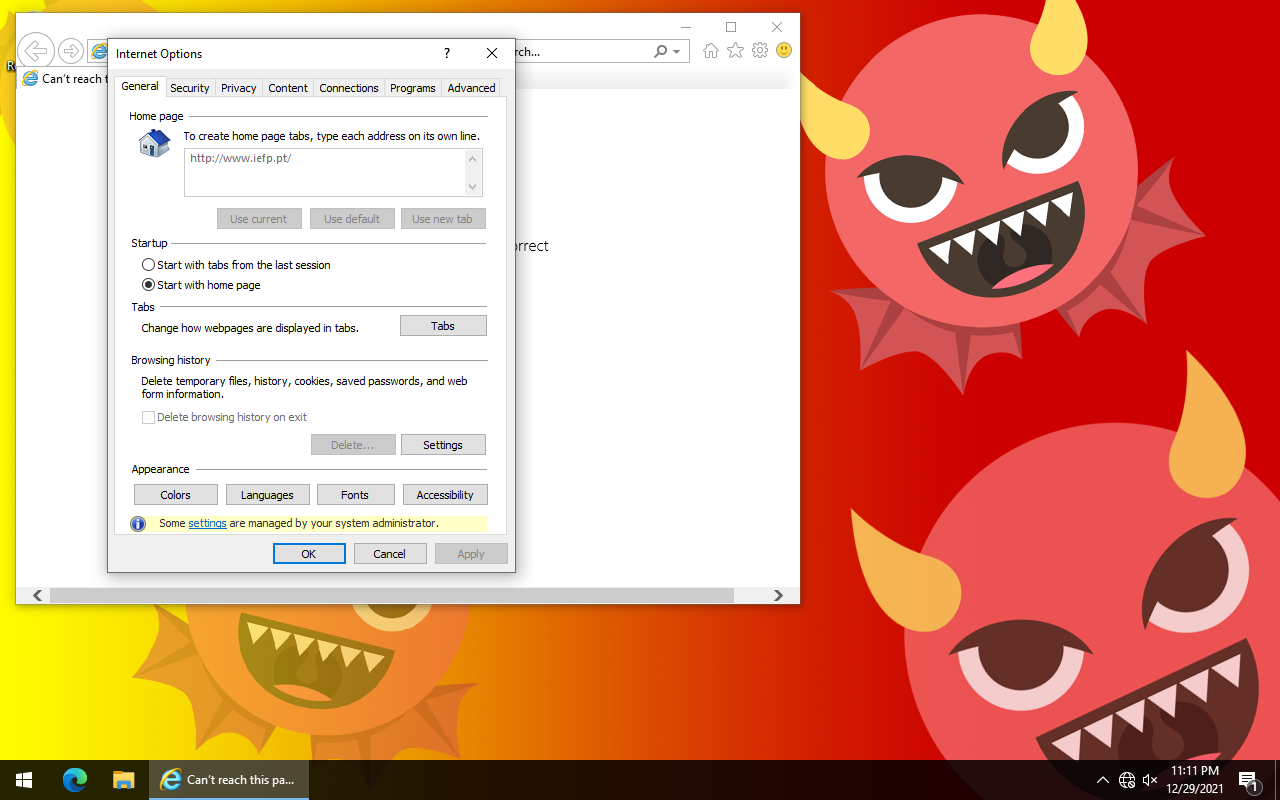Click the Accessibility button
Viewport: 1280px width, 800px height.
pyautogui.click(x=445, y=495)
